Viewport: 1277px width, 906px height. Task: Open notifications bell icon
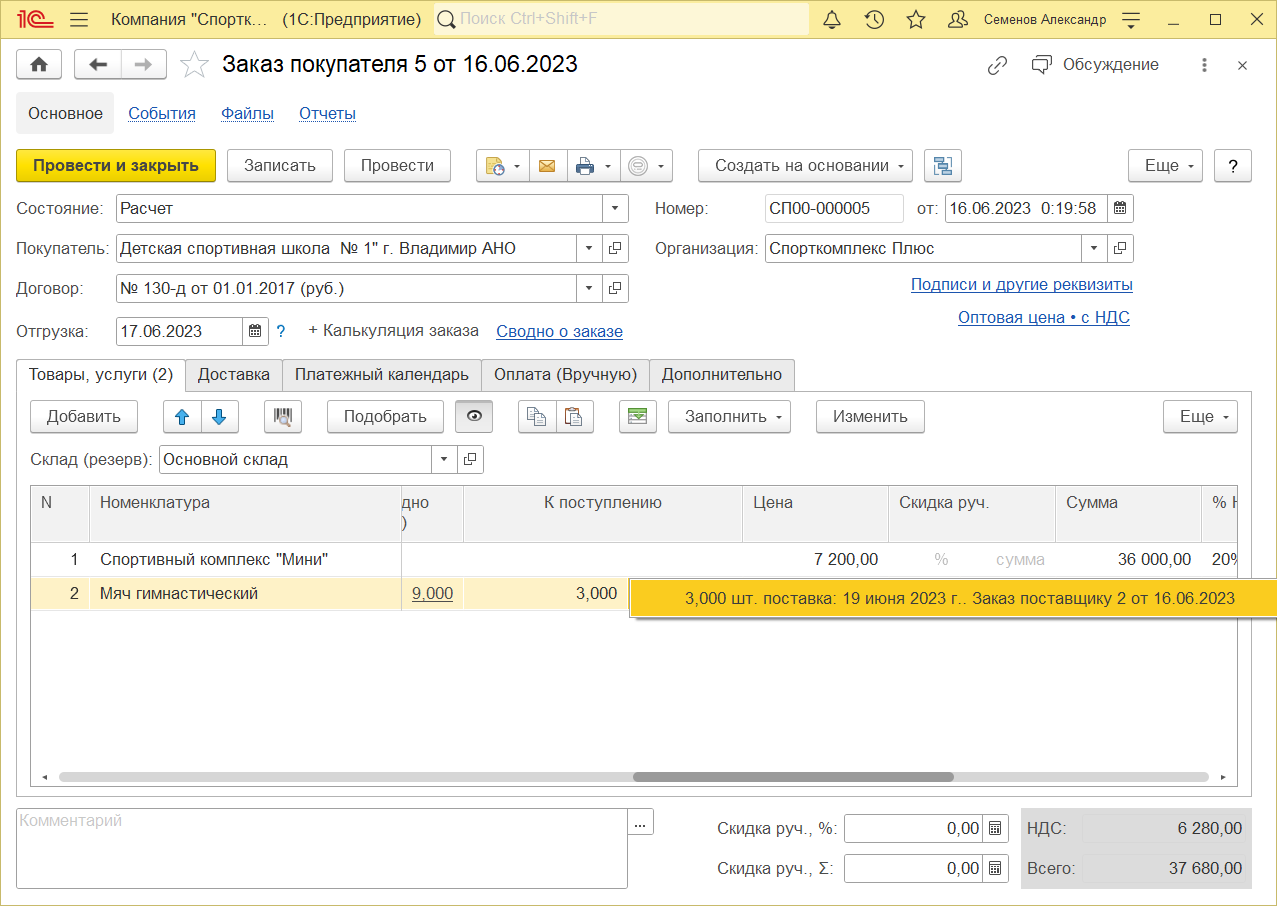coord(832,20)
